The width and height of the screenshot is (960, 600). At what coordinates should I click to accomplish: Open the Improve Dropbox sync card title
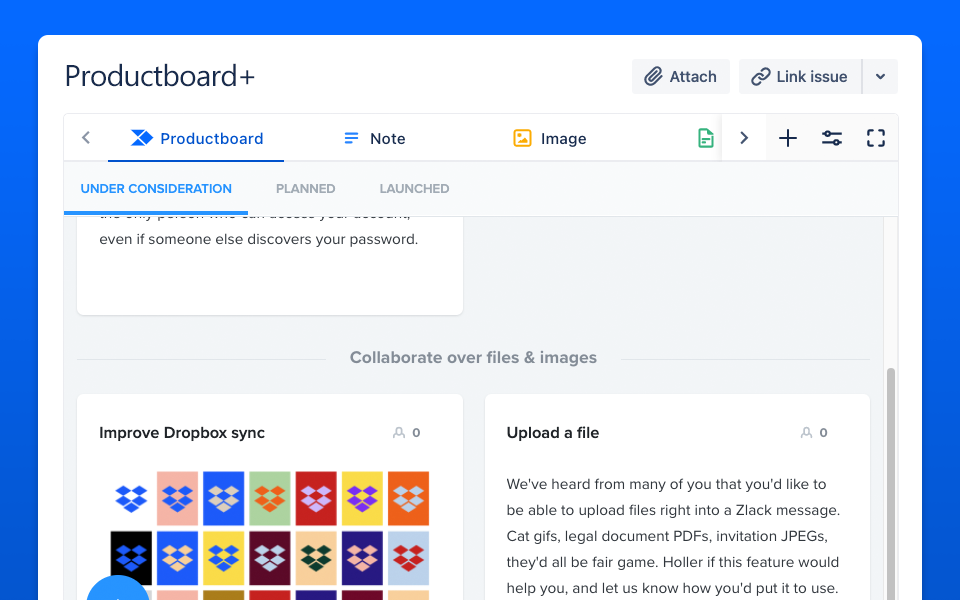tap(182, 433)
